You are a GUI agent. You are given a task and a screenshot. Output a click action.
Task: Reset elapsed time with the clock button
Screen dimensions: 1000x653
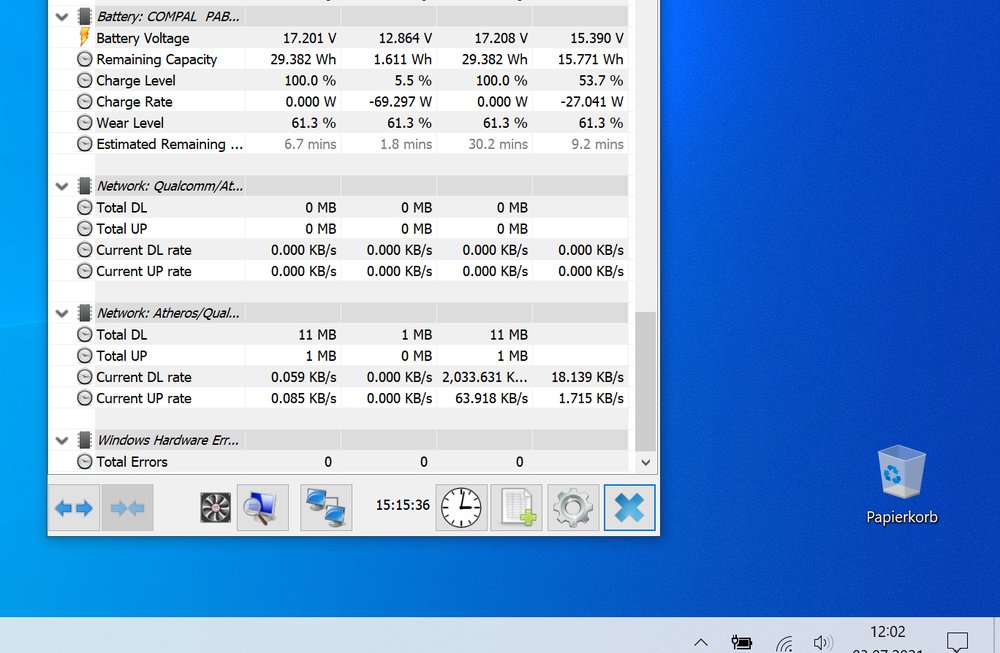tap(461, 508)
